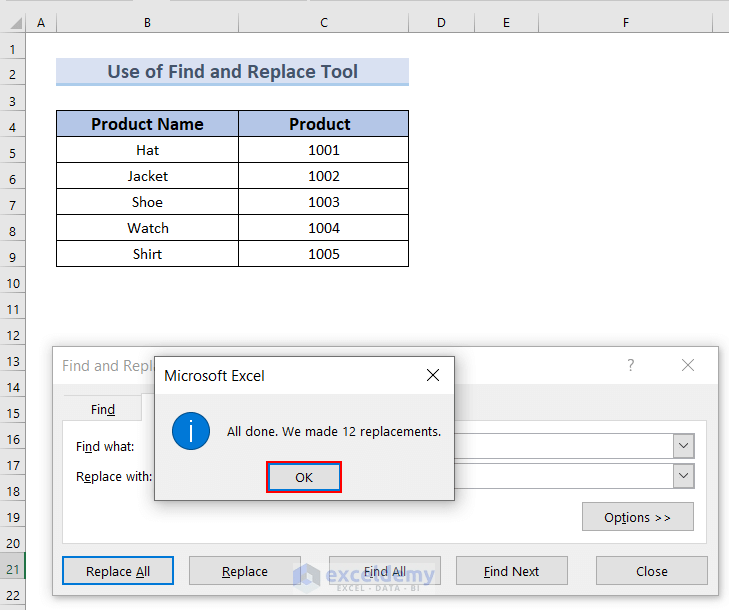Close the Microsoft Excel message box
Screen dimensions: 729x610
(x=433, y=375)
